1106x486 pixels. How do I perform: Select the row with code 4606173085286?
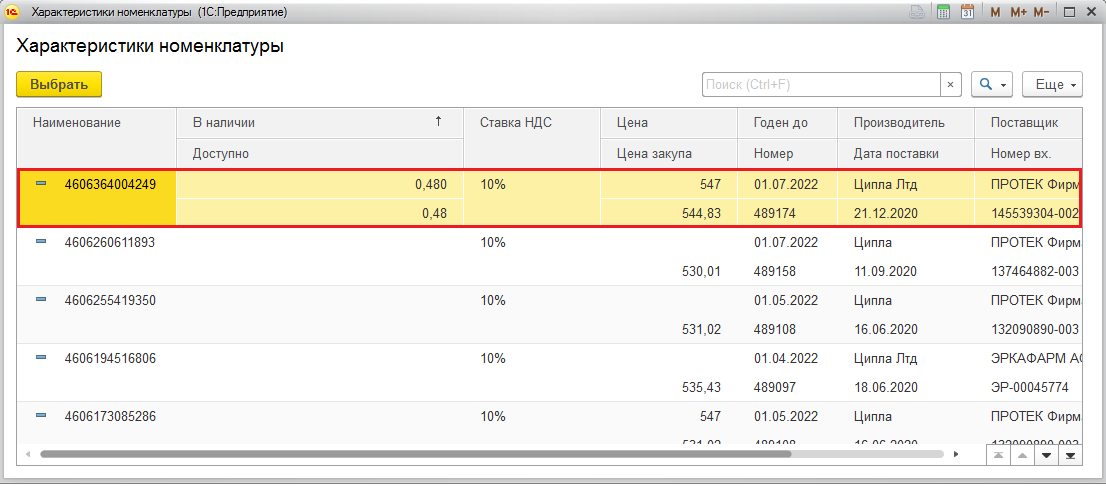coord(110,416)
